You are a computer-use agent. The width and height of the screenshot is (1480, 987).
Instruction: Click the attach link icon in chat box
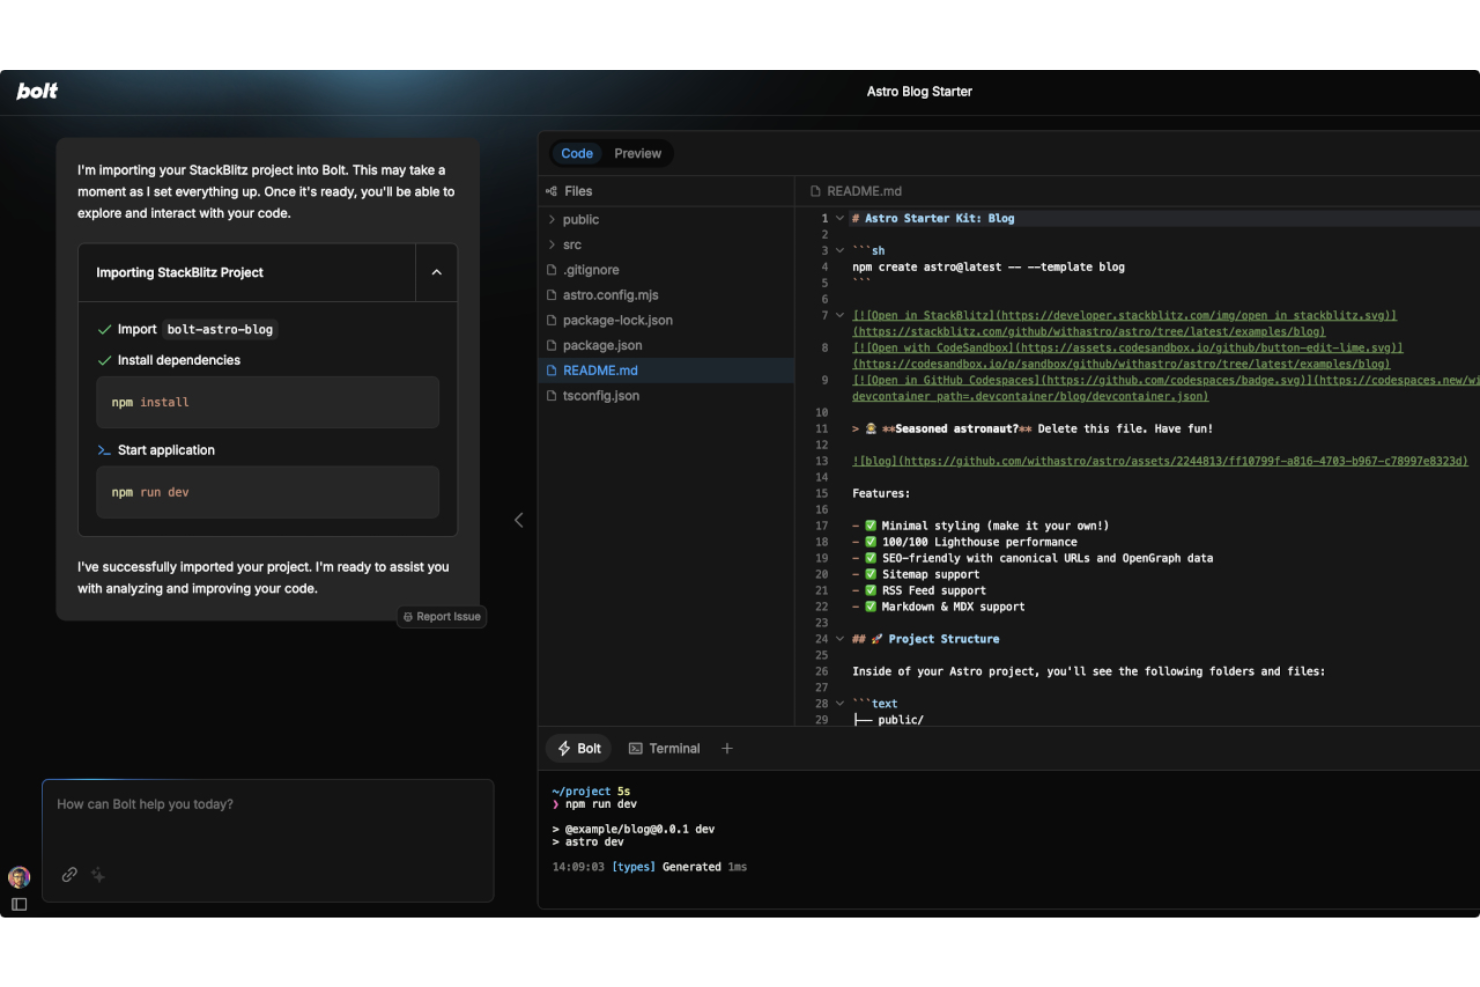tap(69, 875)
